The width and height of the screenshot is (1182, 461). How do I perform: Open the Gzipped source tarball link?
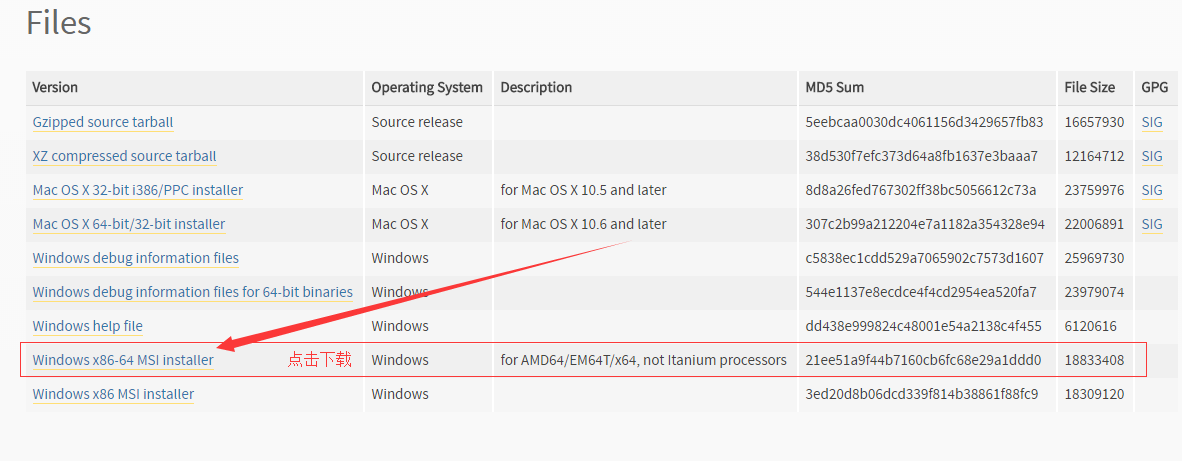[x=103, y=122]
